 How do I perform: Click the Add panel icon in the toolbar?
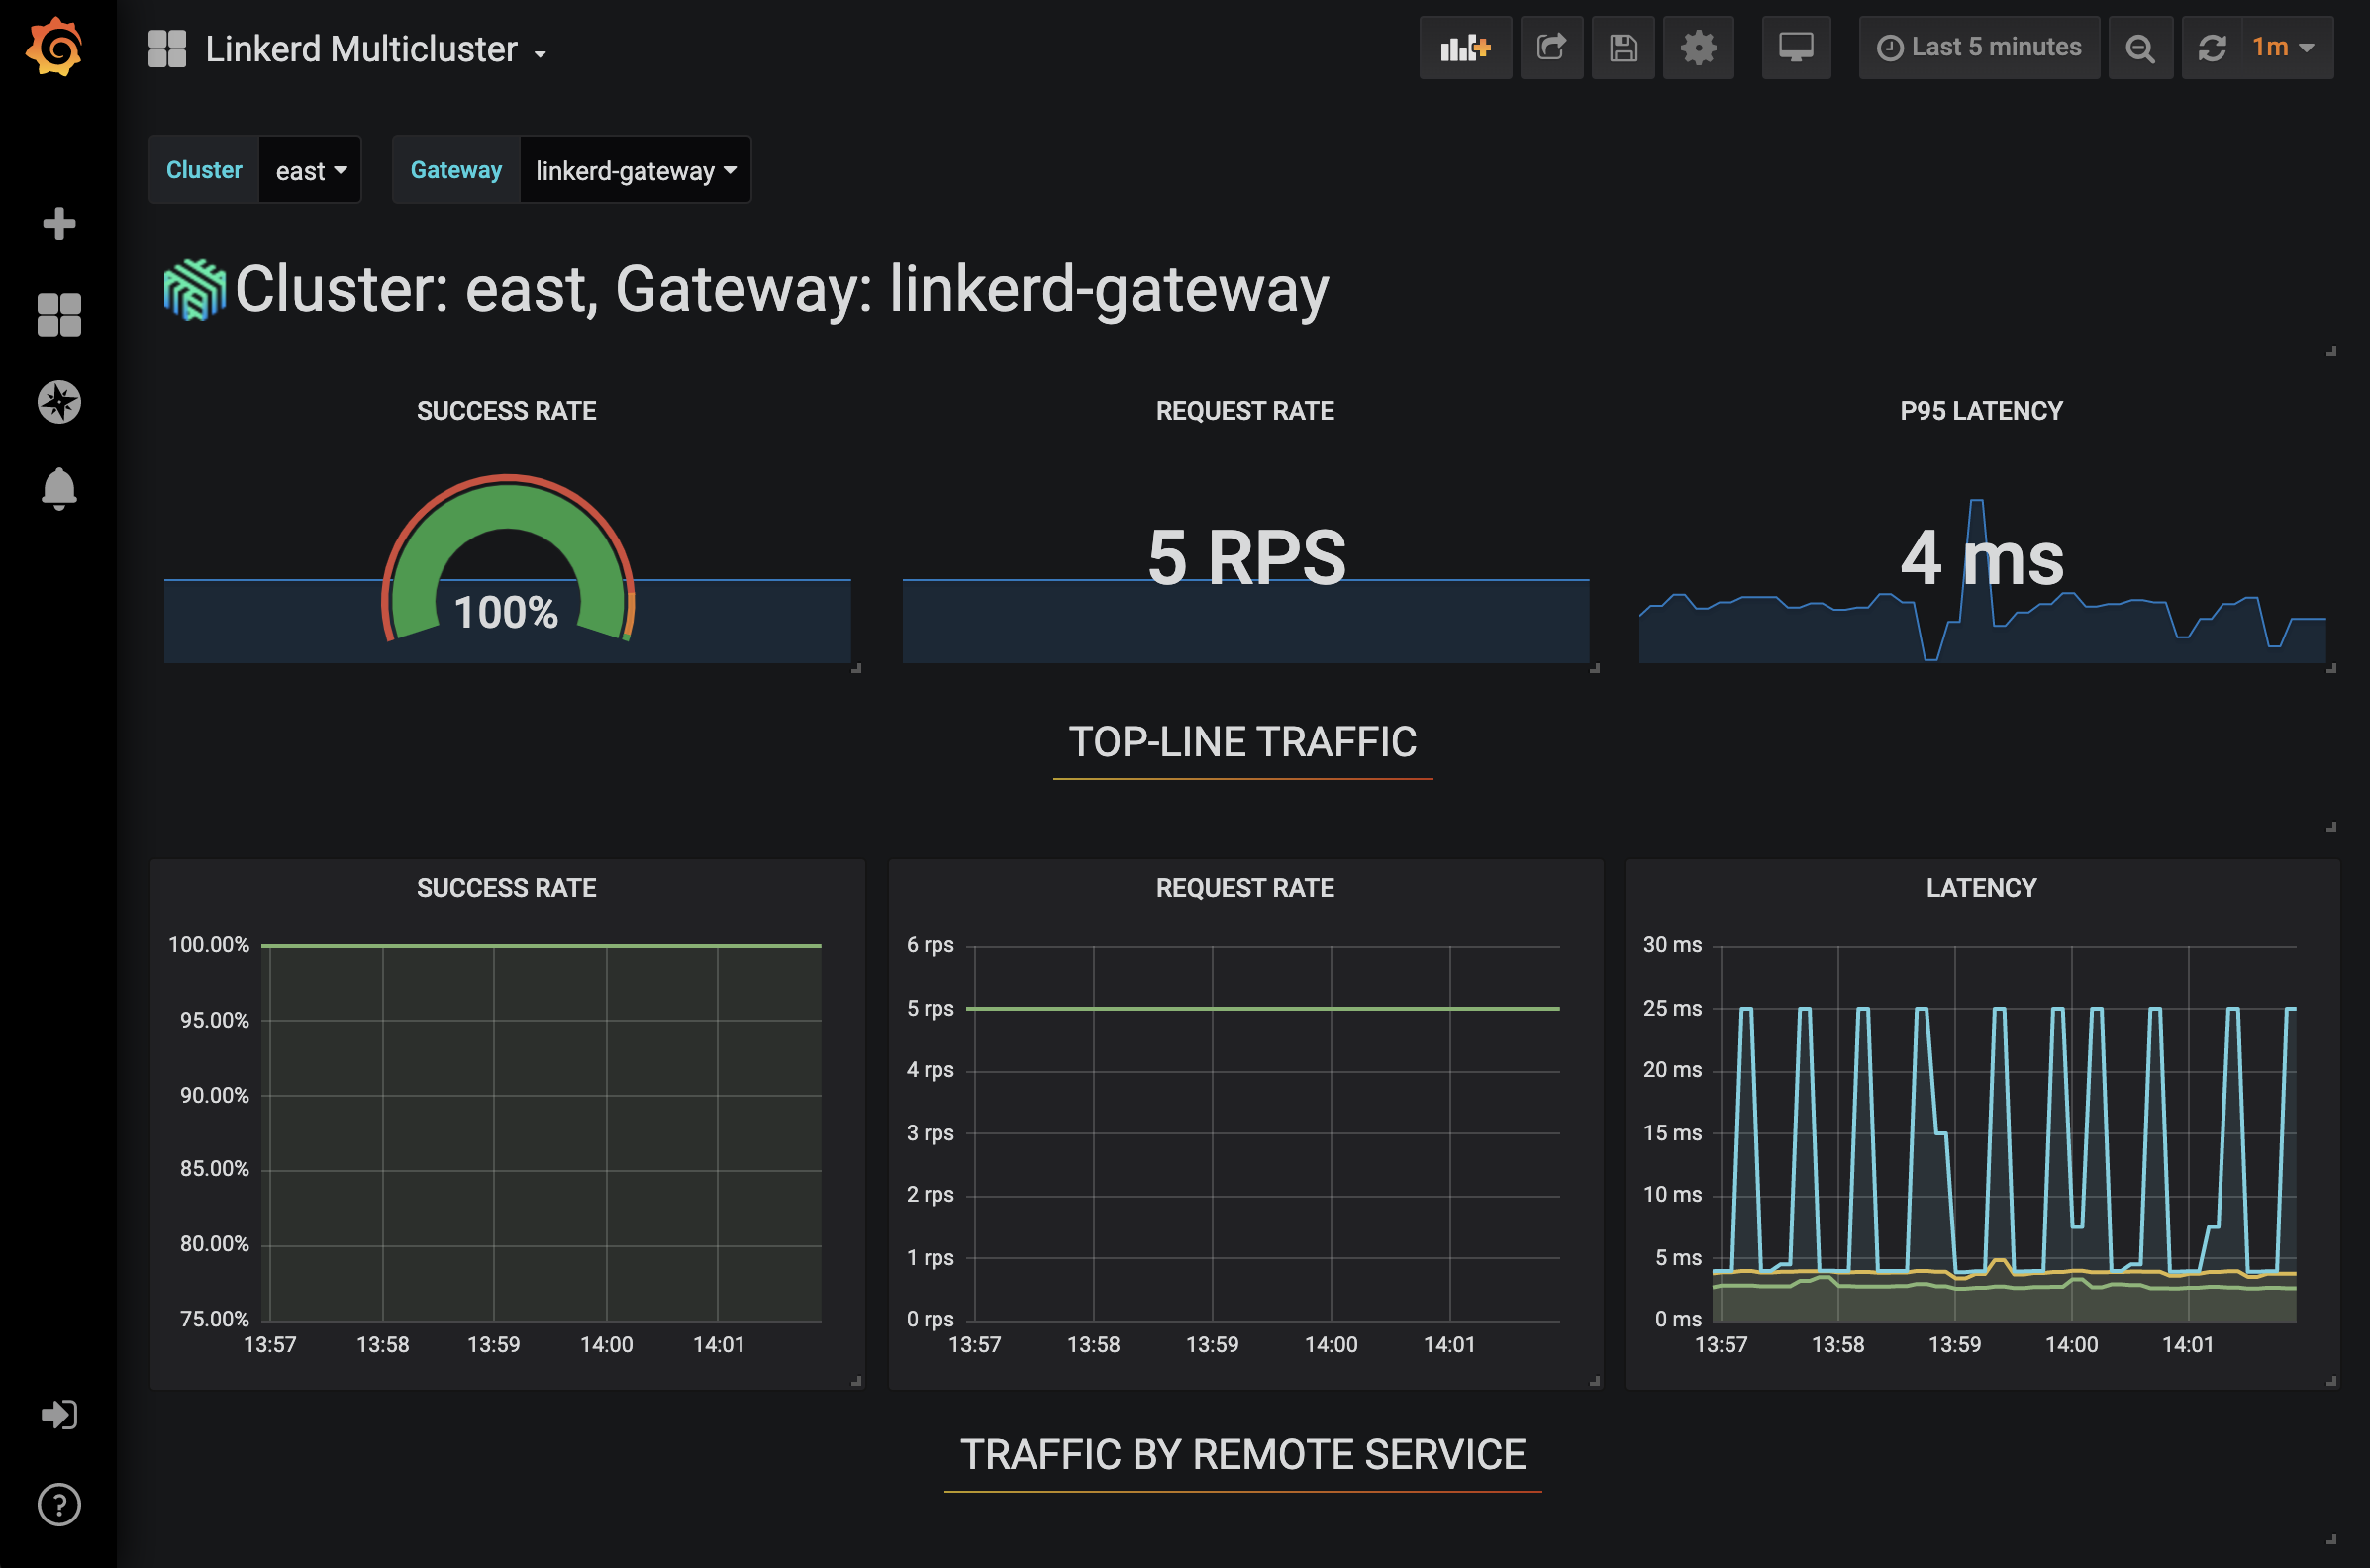pos(1464,47)
